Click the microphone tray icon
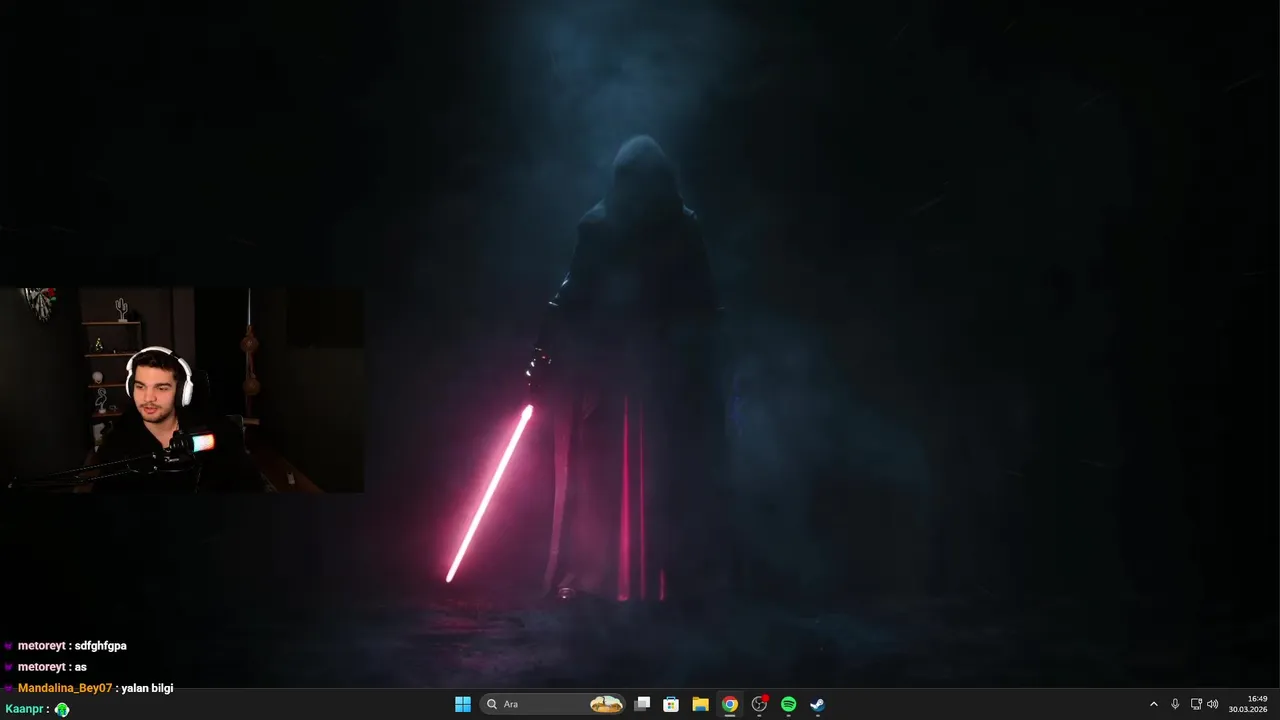Screen dimensions: 1280x720 tap(1175, 704)
